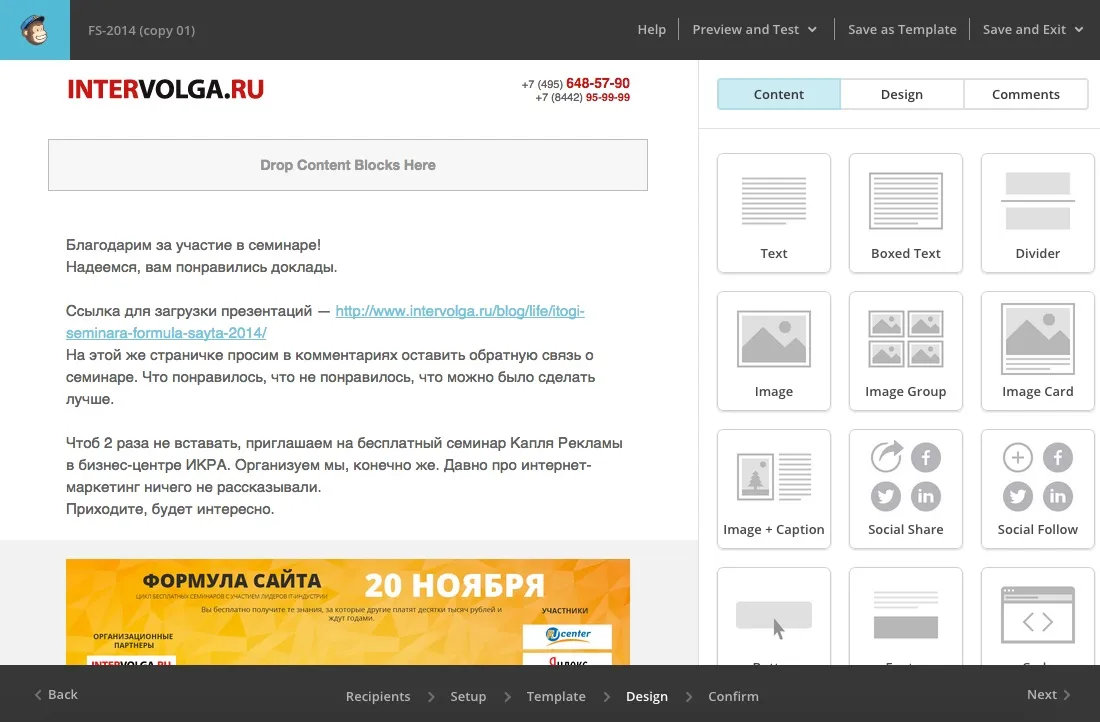The width and height of the screenshot is (1100, 722).
Task: Click the Drop Content Blocks Here area
Action: pyautogui.click(x=348, y=165)
